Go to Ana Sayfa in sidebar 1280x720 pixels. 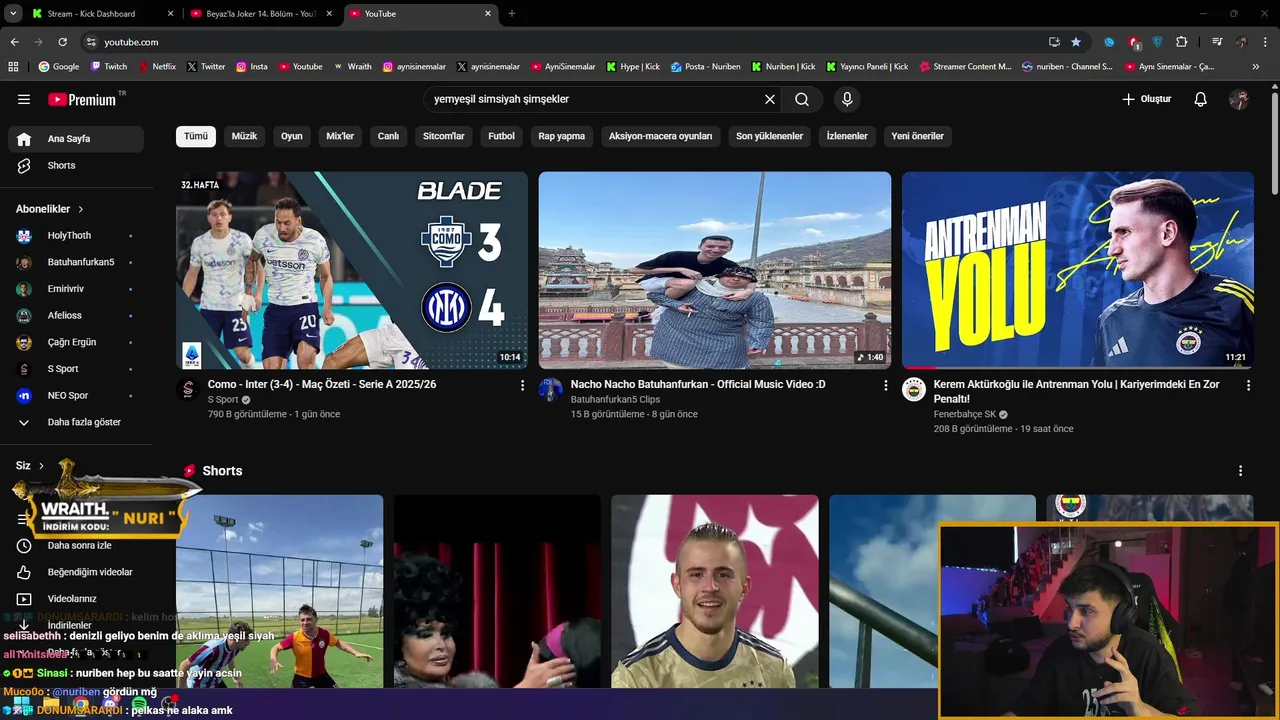(x=76, y=139)
